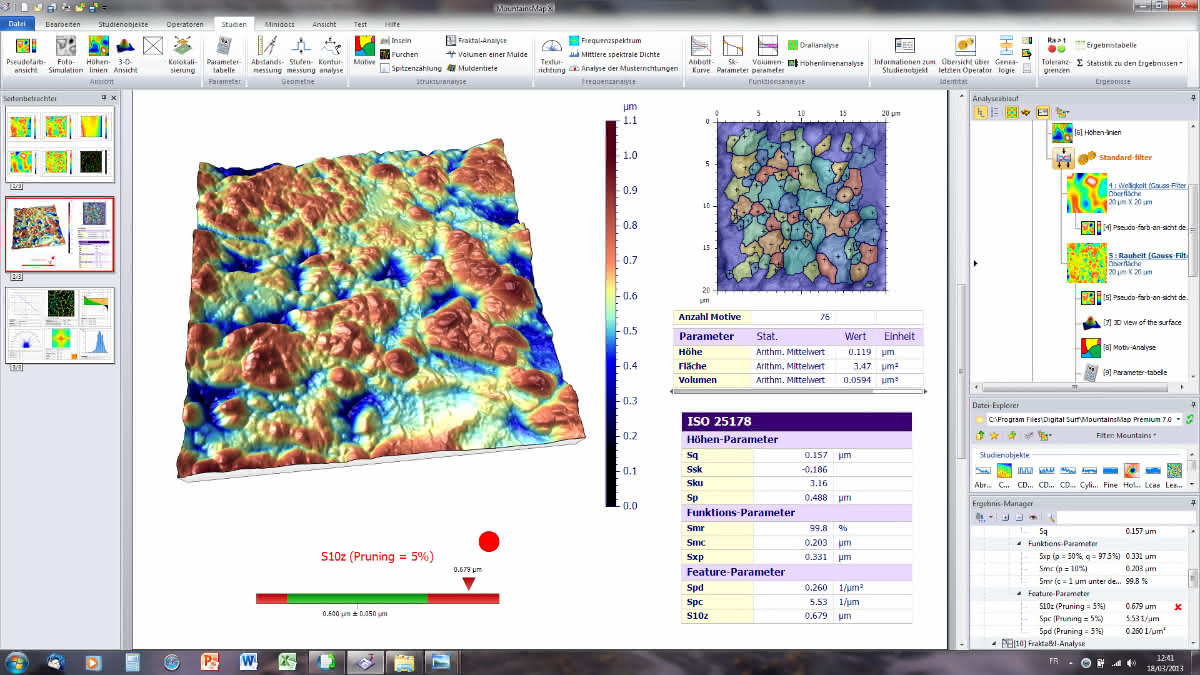Start the Abstandsmessung tool
This screenshot has height=675, width=1200.
click(267, 55)
